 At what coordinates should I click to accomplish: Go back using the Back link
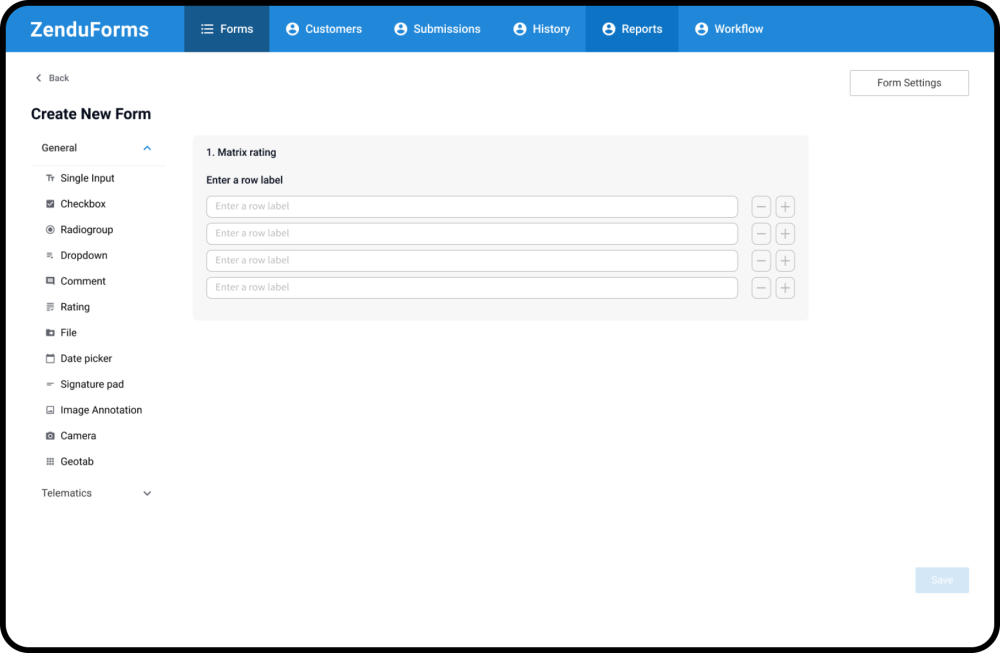pos(53,78)
